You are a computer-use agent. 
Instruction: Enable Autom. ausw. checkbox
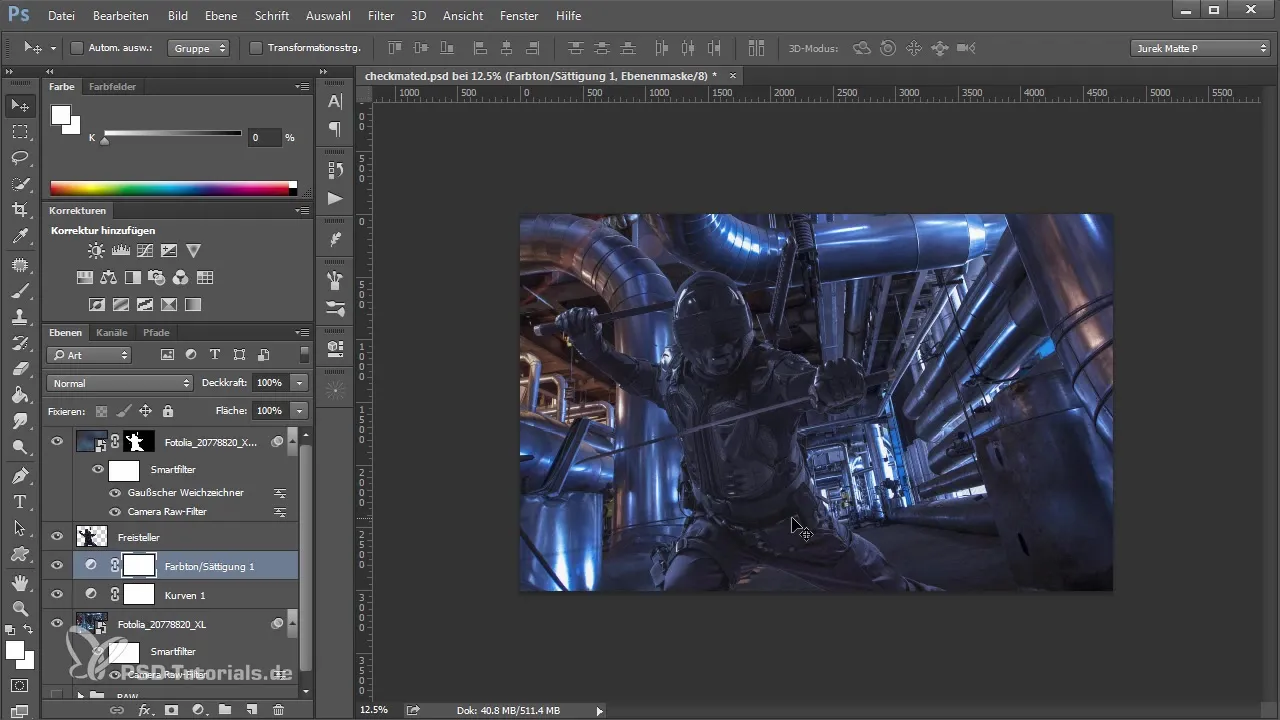pos(77,48)
